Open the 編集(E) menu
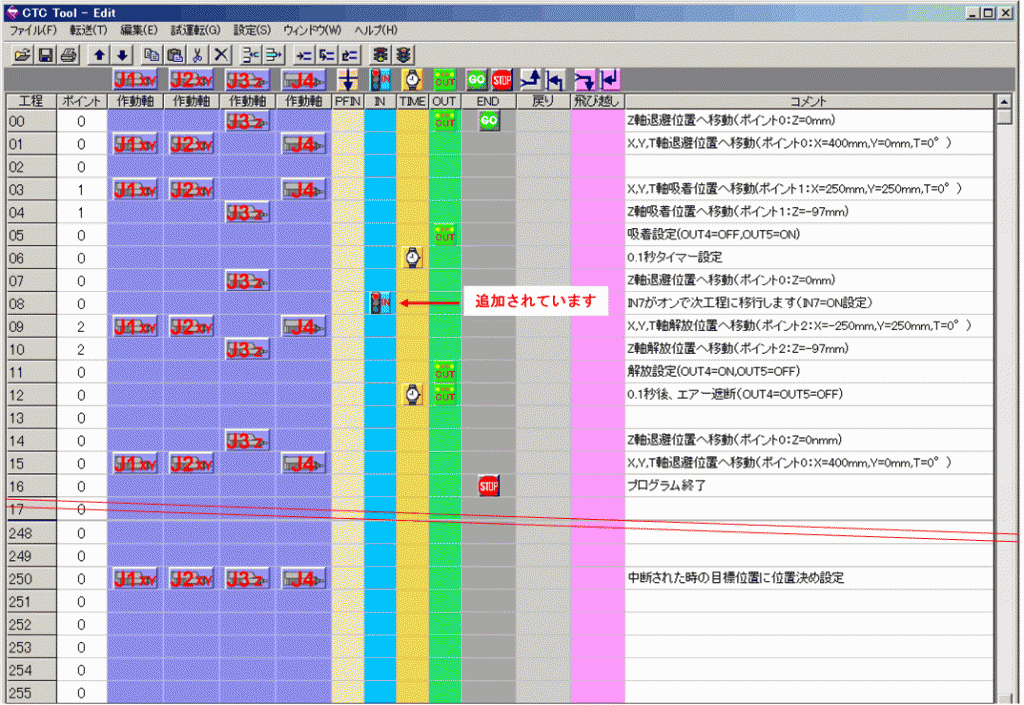Screen dimensions: 1024x705 click(x=138, y=30)
